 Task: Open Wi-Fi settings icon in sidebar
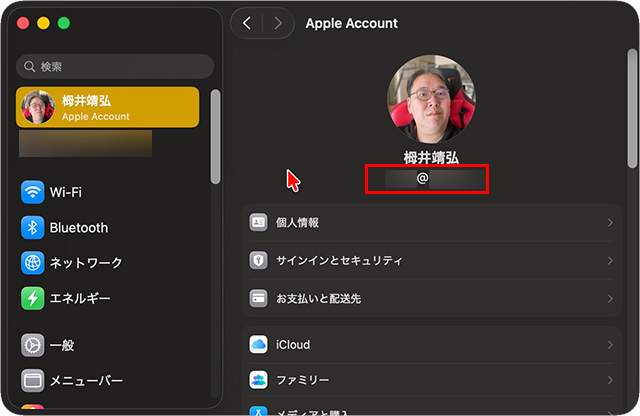33,192
